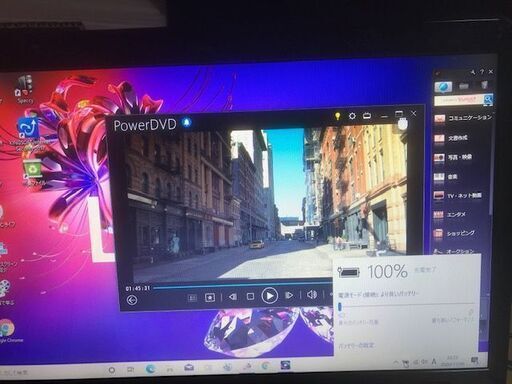Click the PowerDVD disc icon on taskbar
This screenshot has width=512, height=384.
tap(285, 365)
